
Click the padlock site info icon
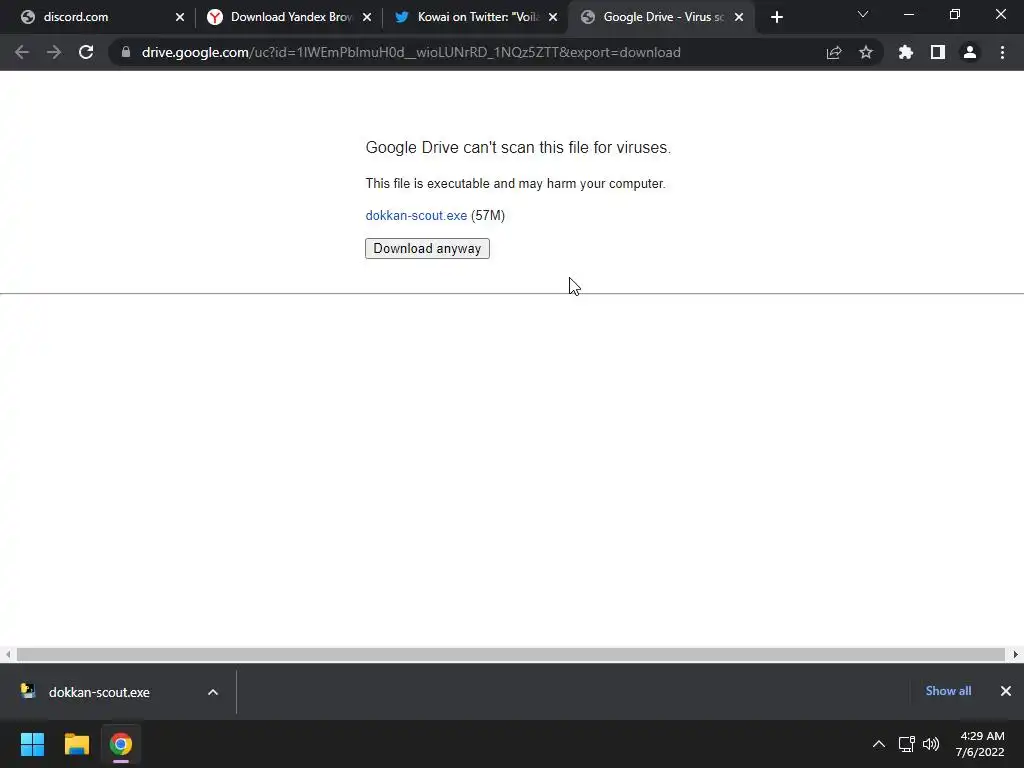(x=126, y=52)
